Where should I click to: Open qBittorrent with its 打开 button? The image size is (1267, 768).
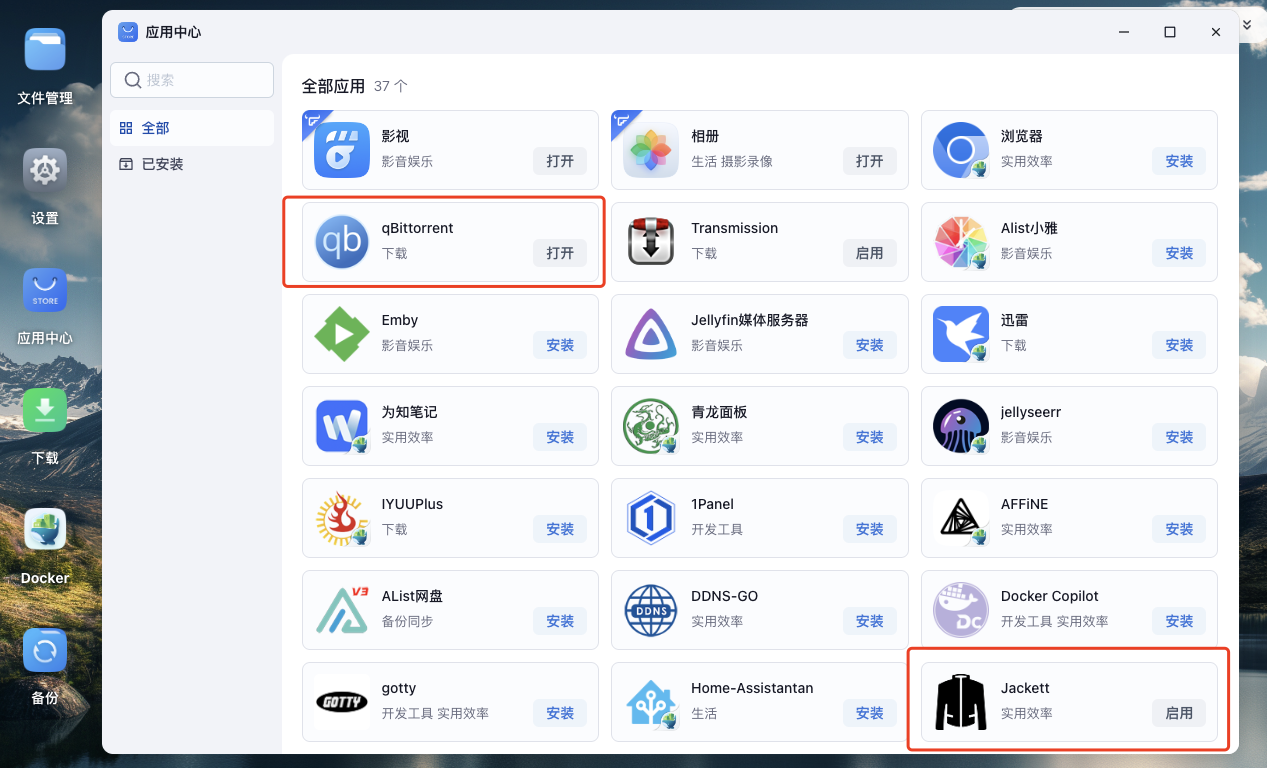(560, 253)
